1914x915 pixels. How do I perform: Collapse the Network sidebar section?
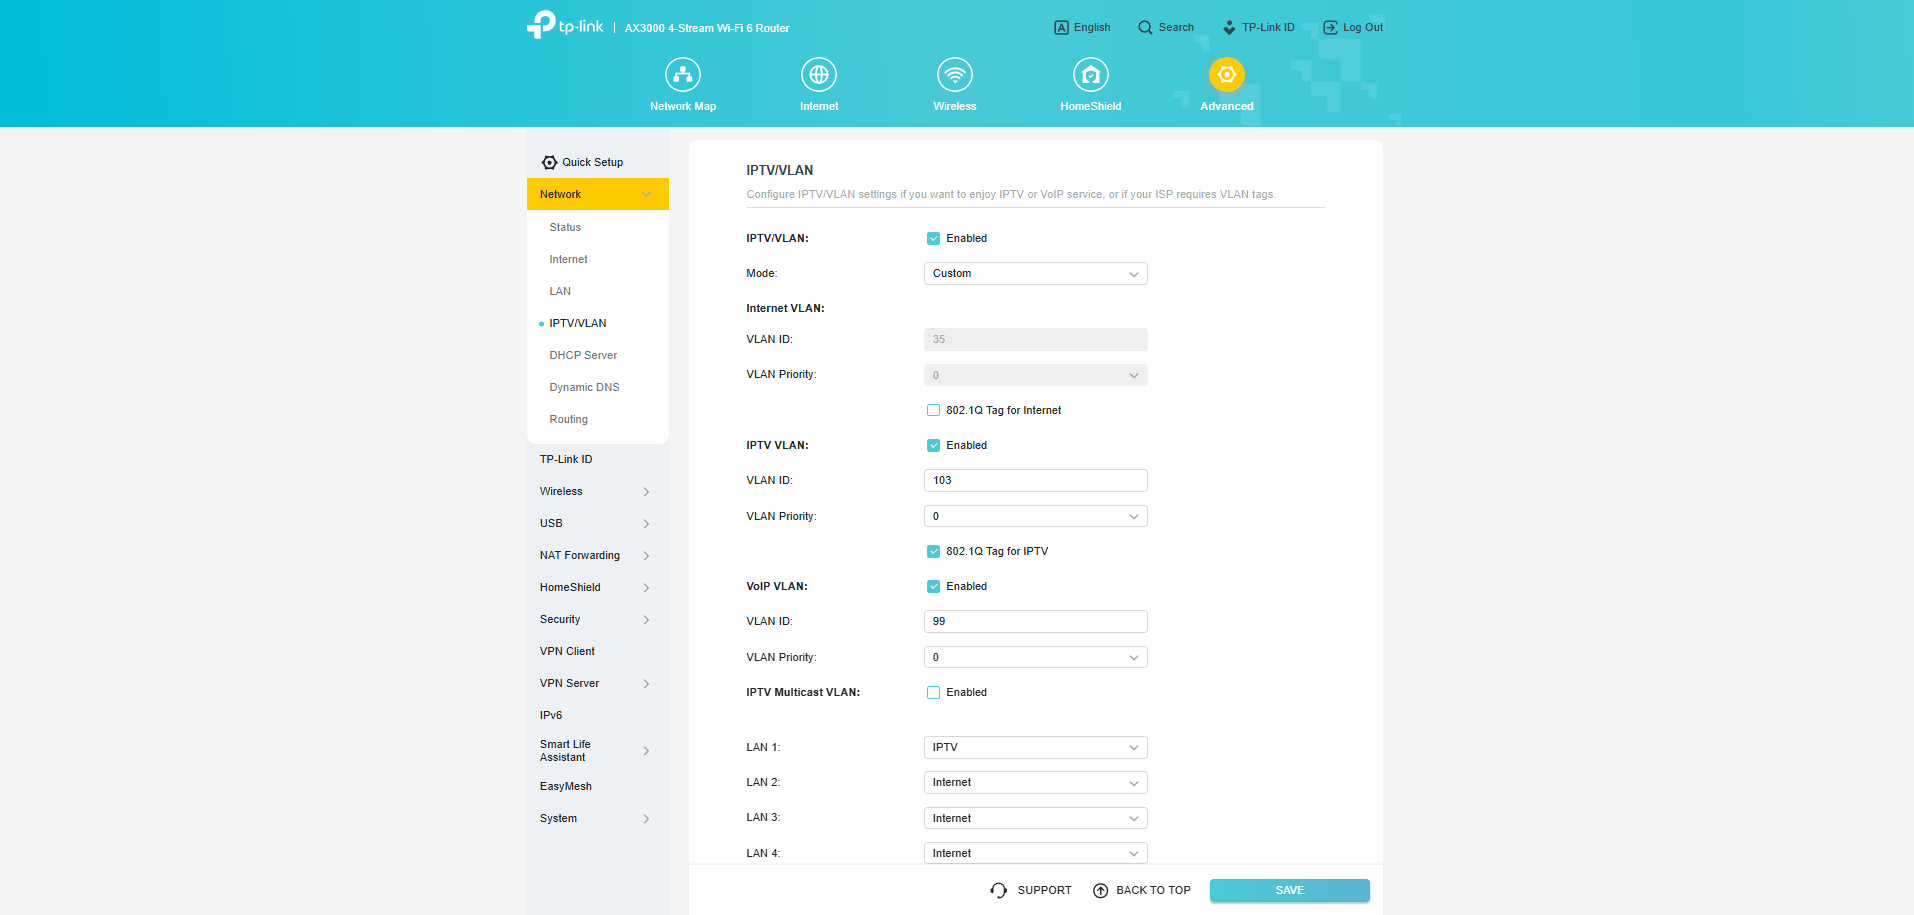coord(598,194)
